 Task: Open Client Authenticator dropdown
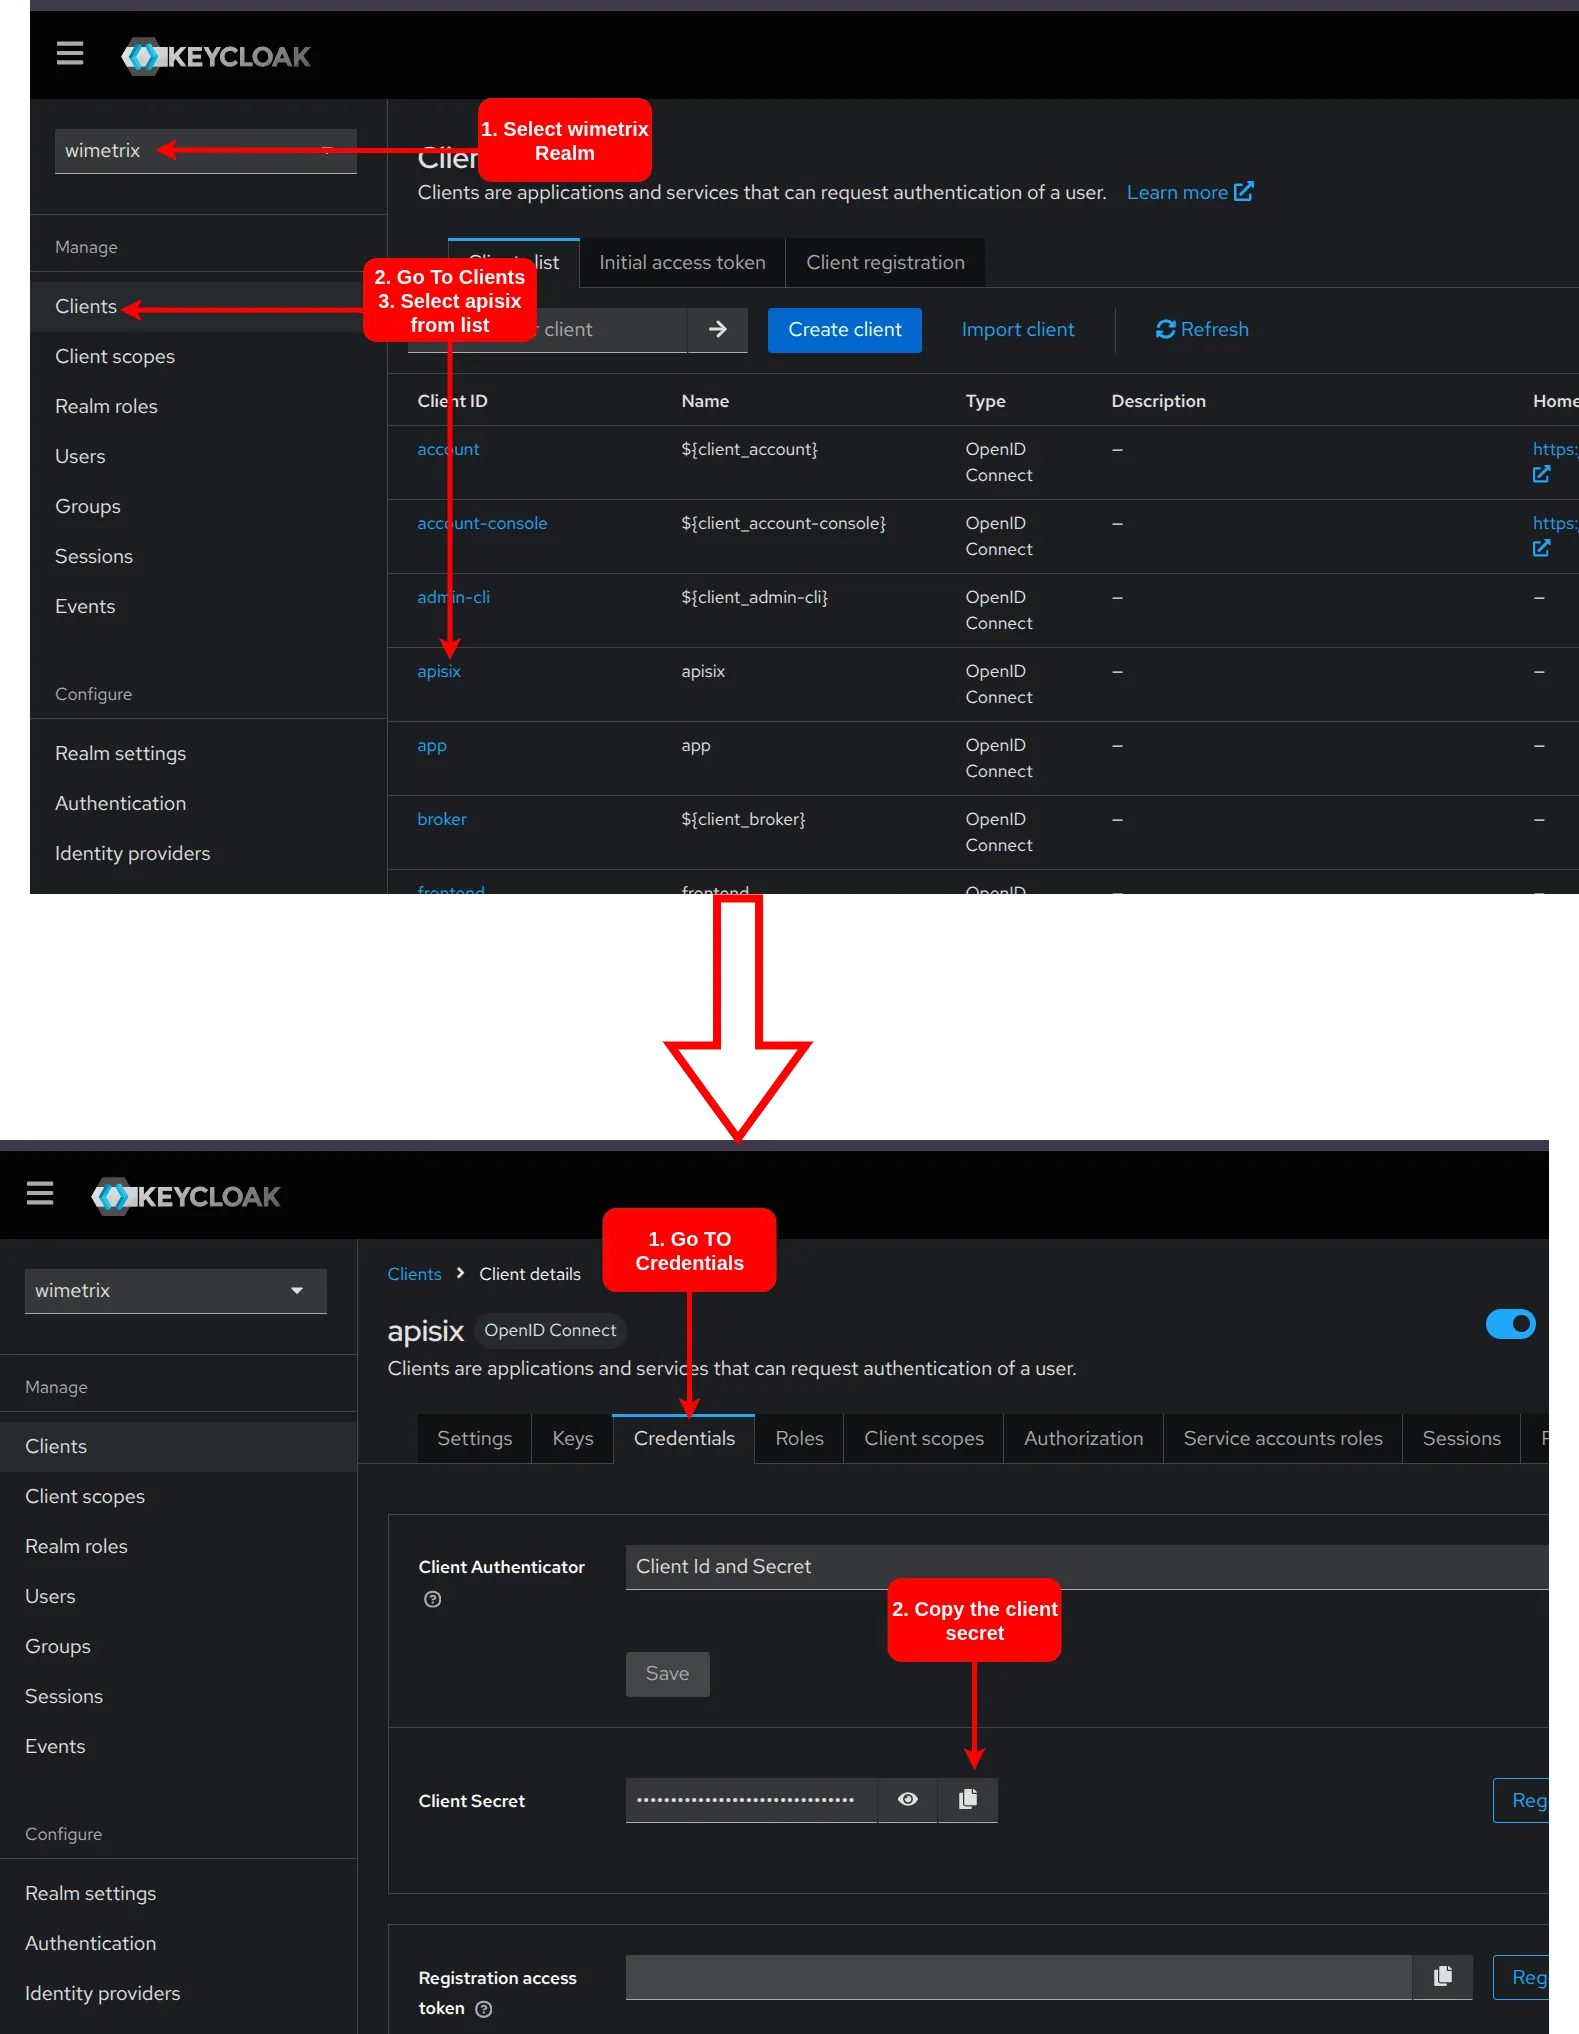point(1087,1566)
